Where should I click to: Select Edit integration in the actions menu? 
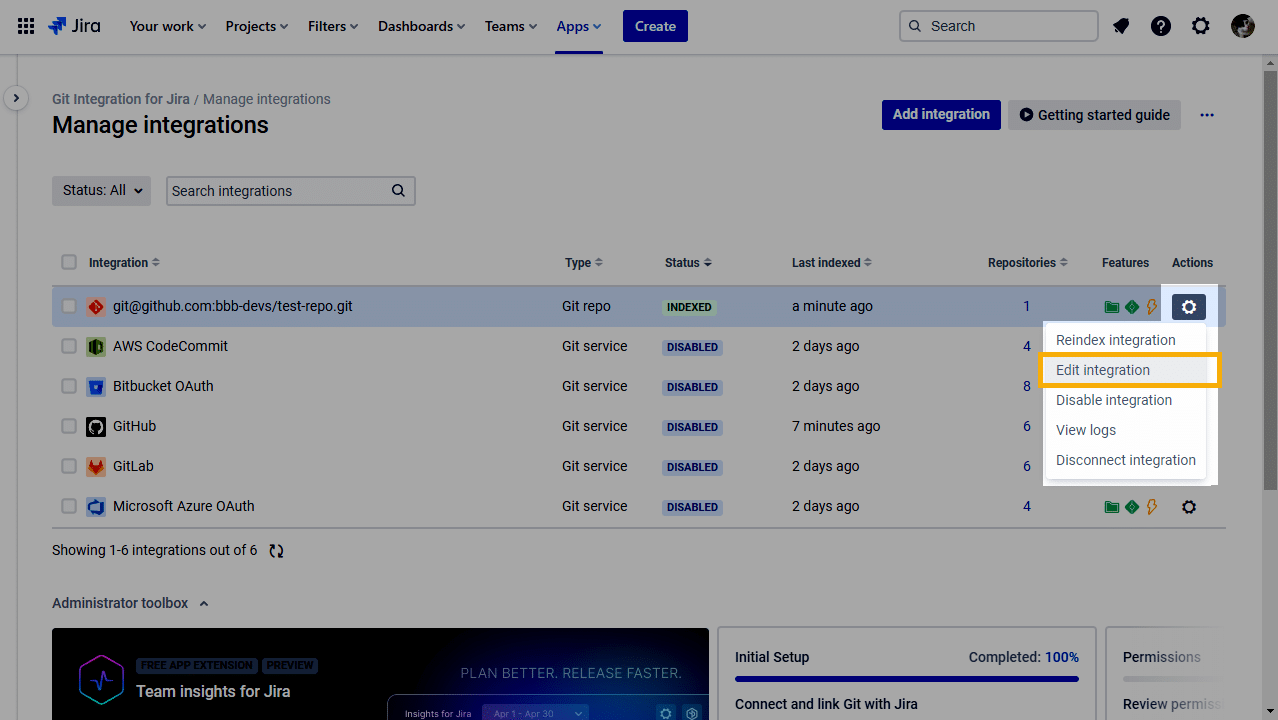click(1125, 370)
